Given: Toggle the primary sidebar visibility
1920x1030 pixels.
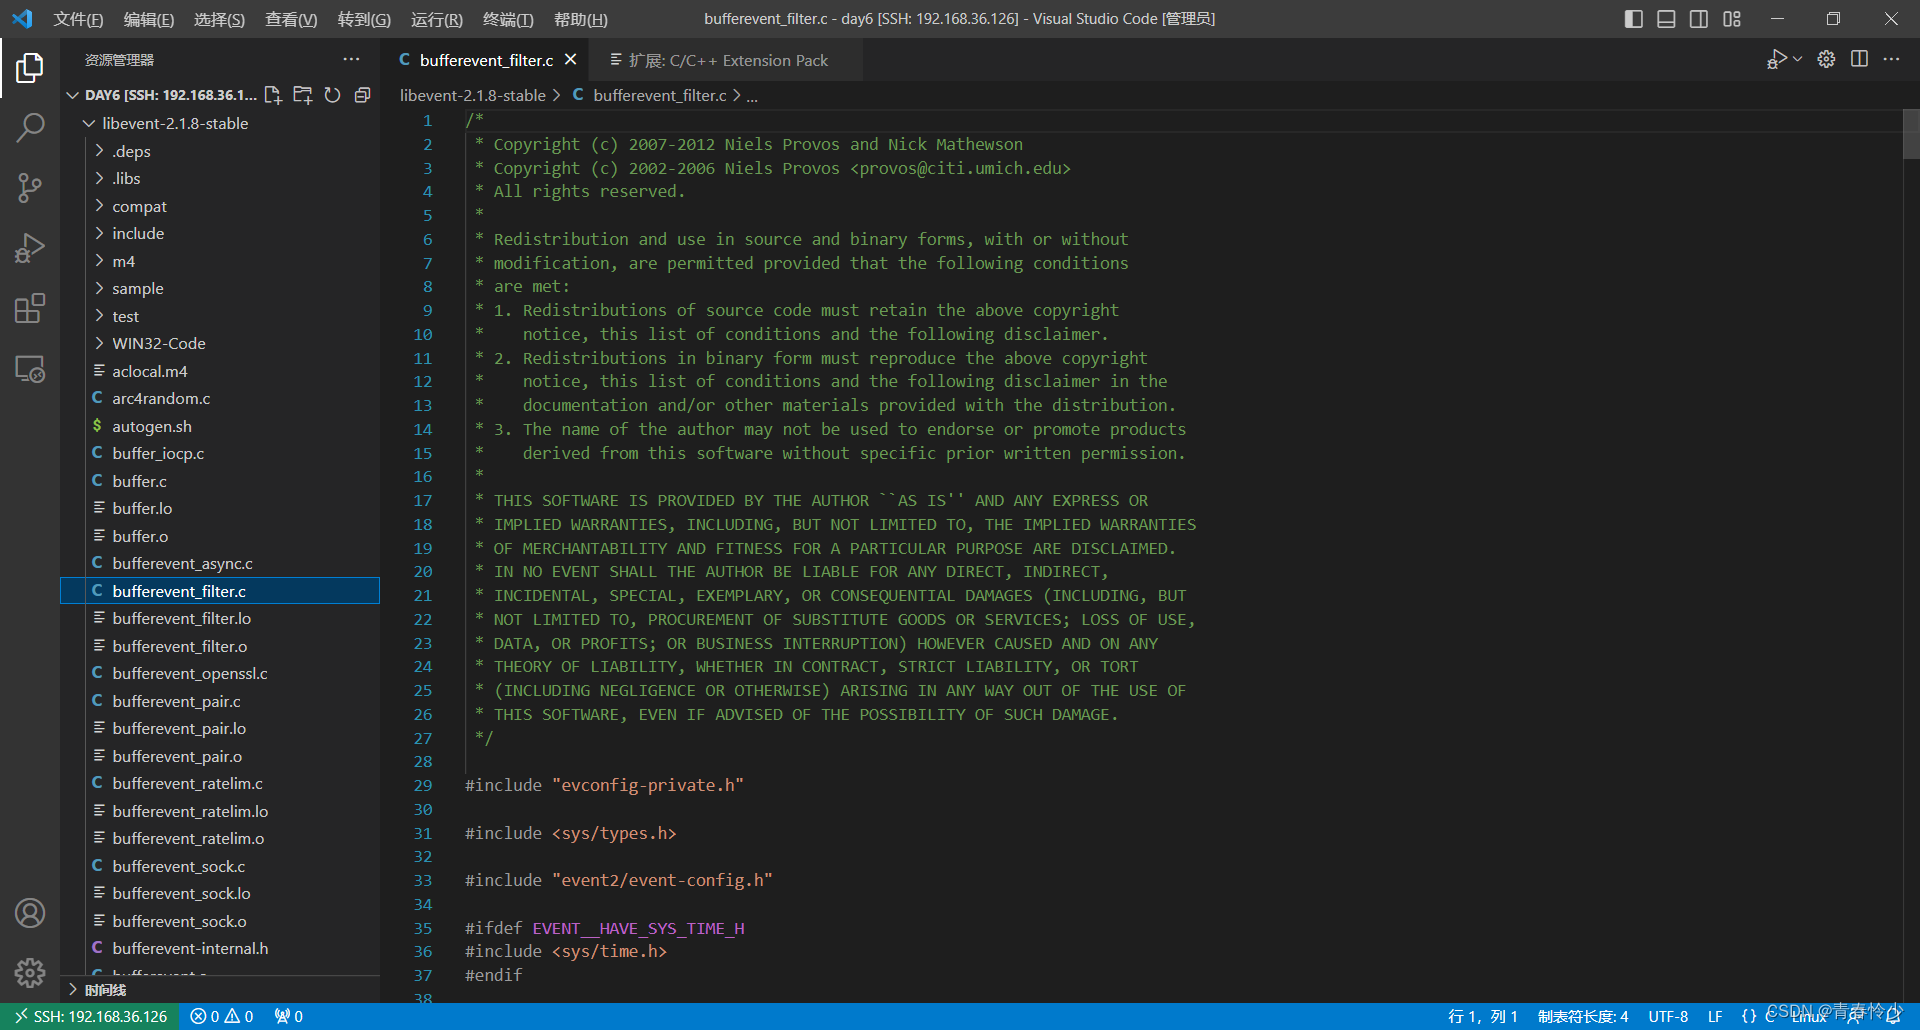Looking at the screenshot, I should click(1633, 18).
